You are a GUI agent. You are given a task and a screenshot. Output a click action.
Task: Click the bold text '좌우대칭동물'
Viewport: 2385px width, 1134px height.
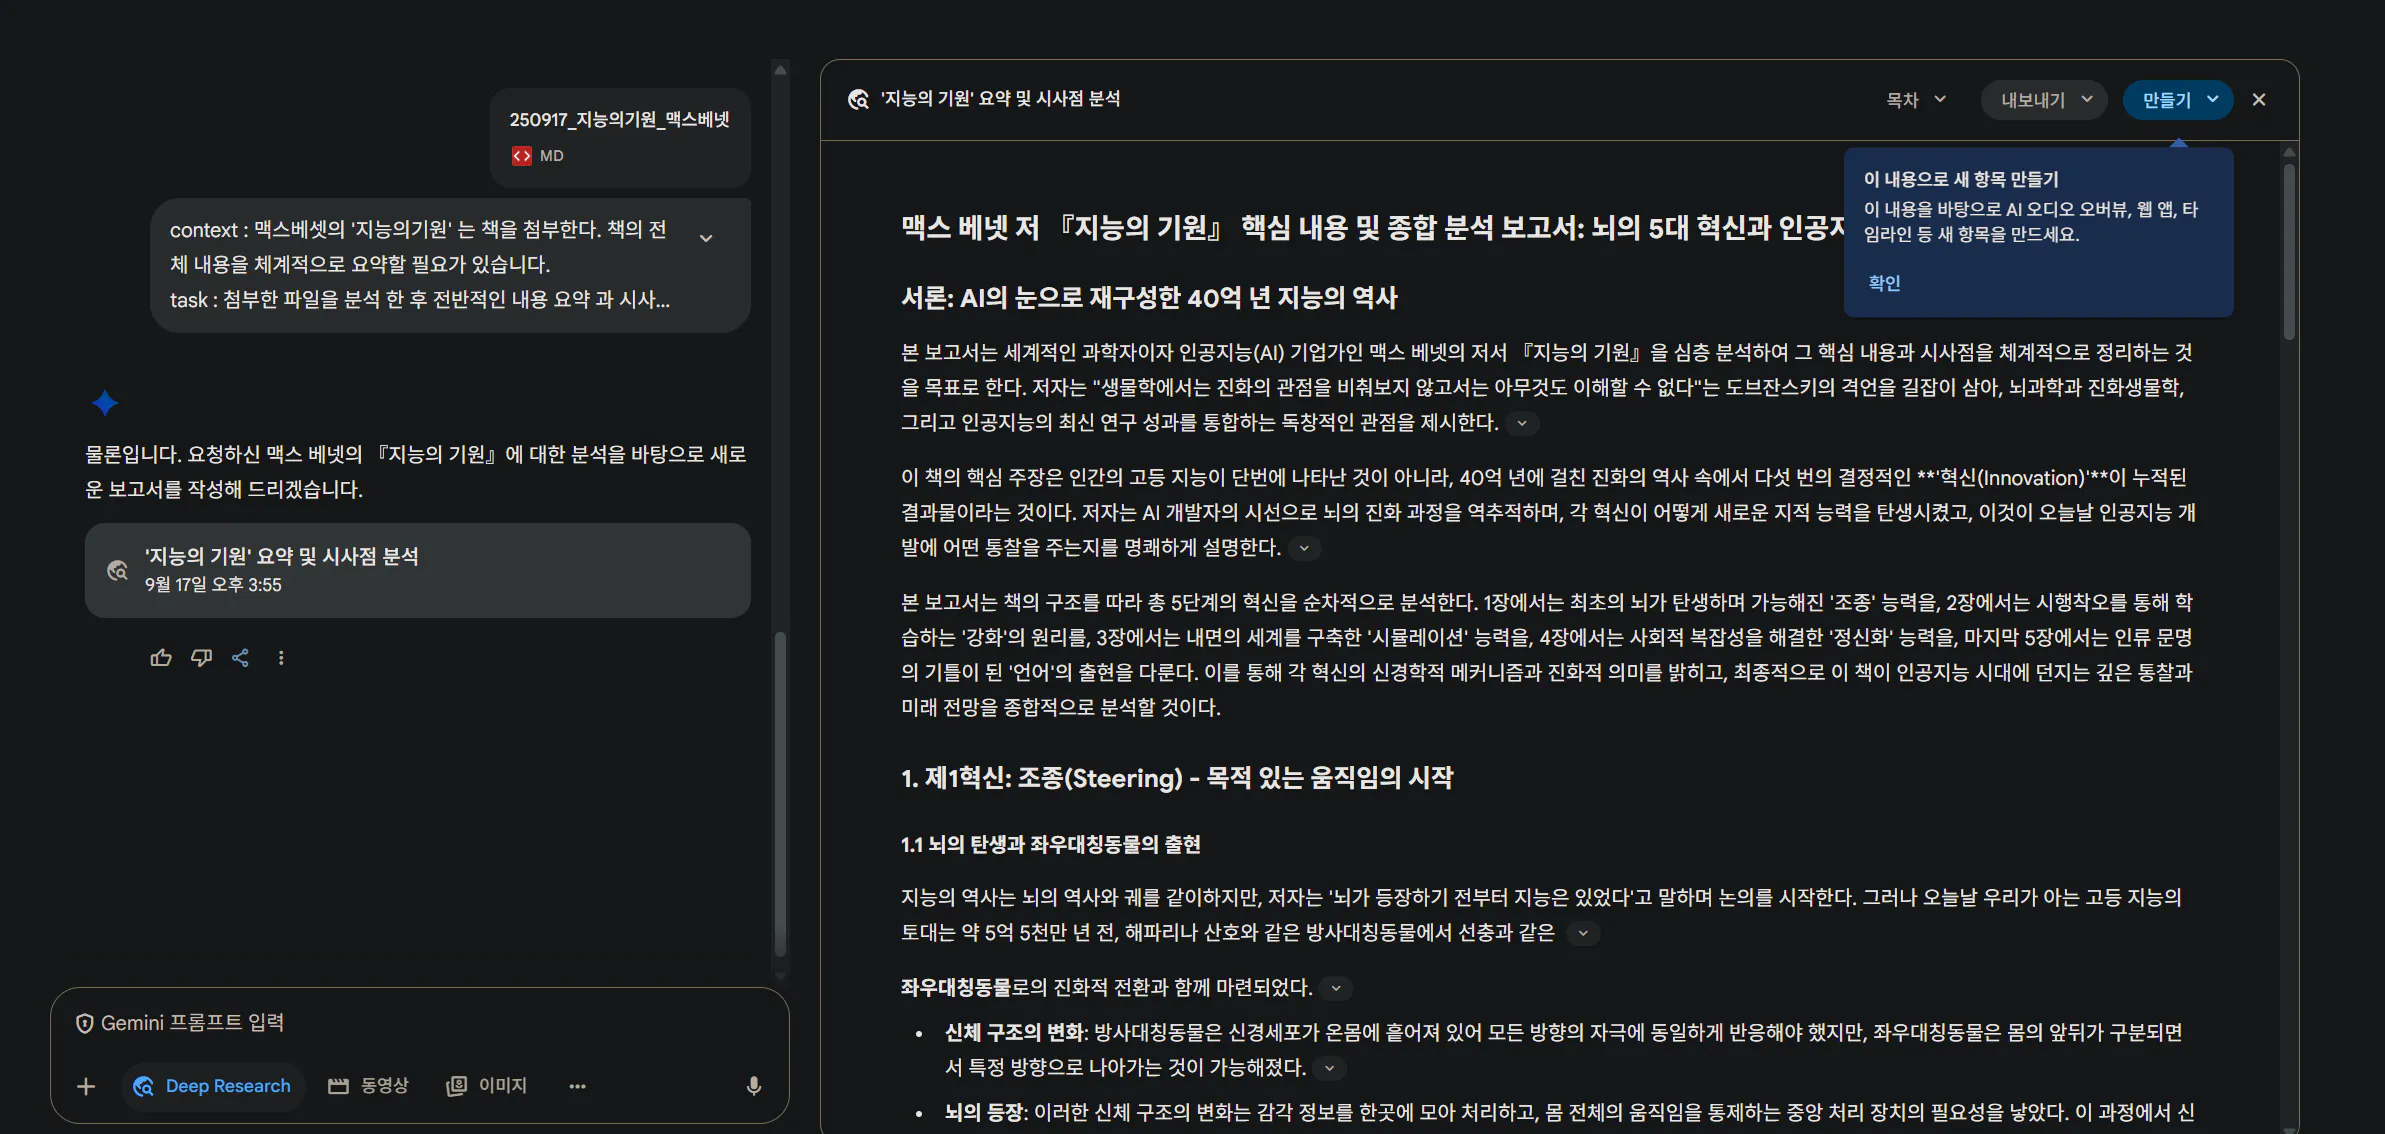coord(956,988)
